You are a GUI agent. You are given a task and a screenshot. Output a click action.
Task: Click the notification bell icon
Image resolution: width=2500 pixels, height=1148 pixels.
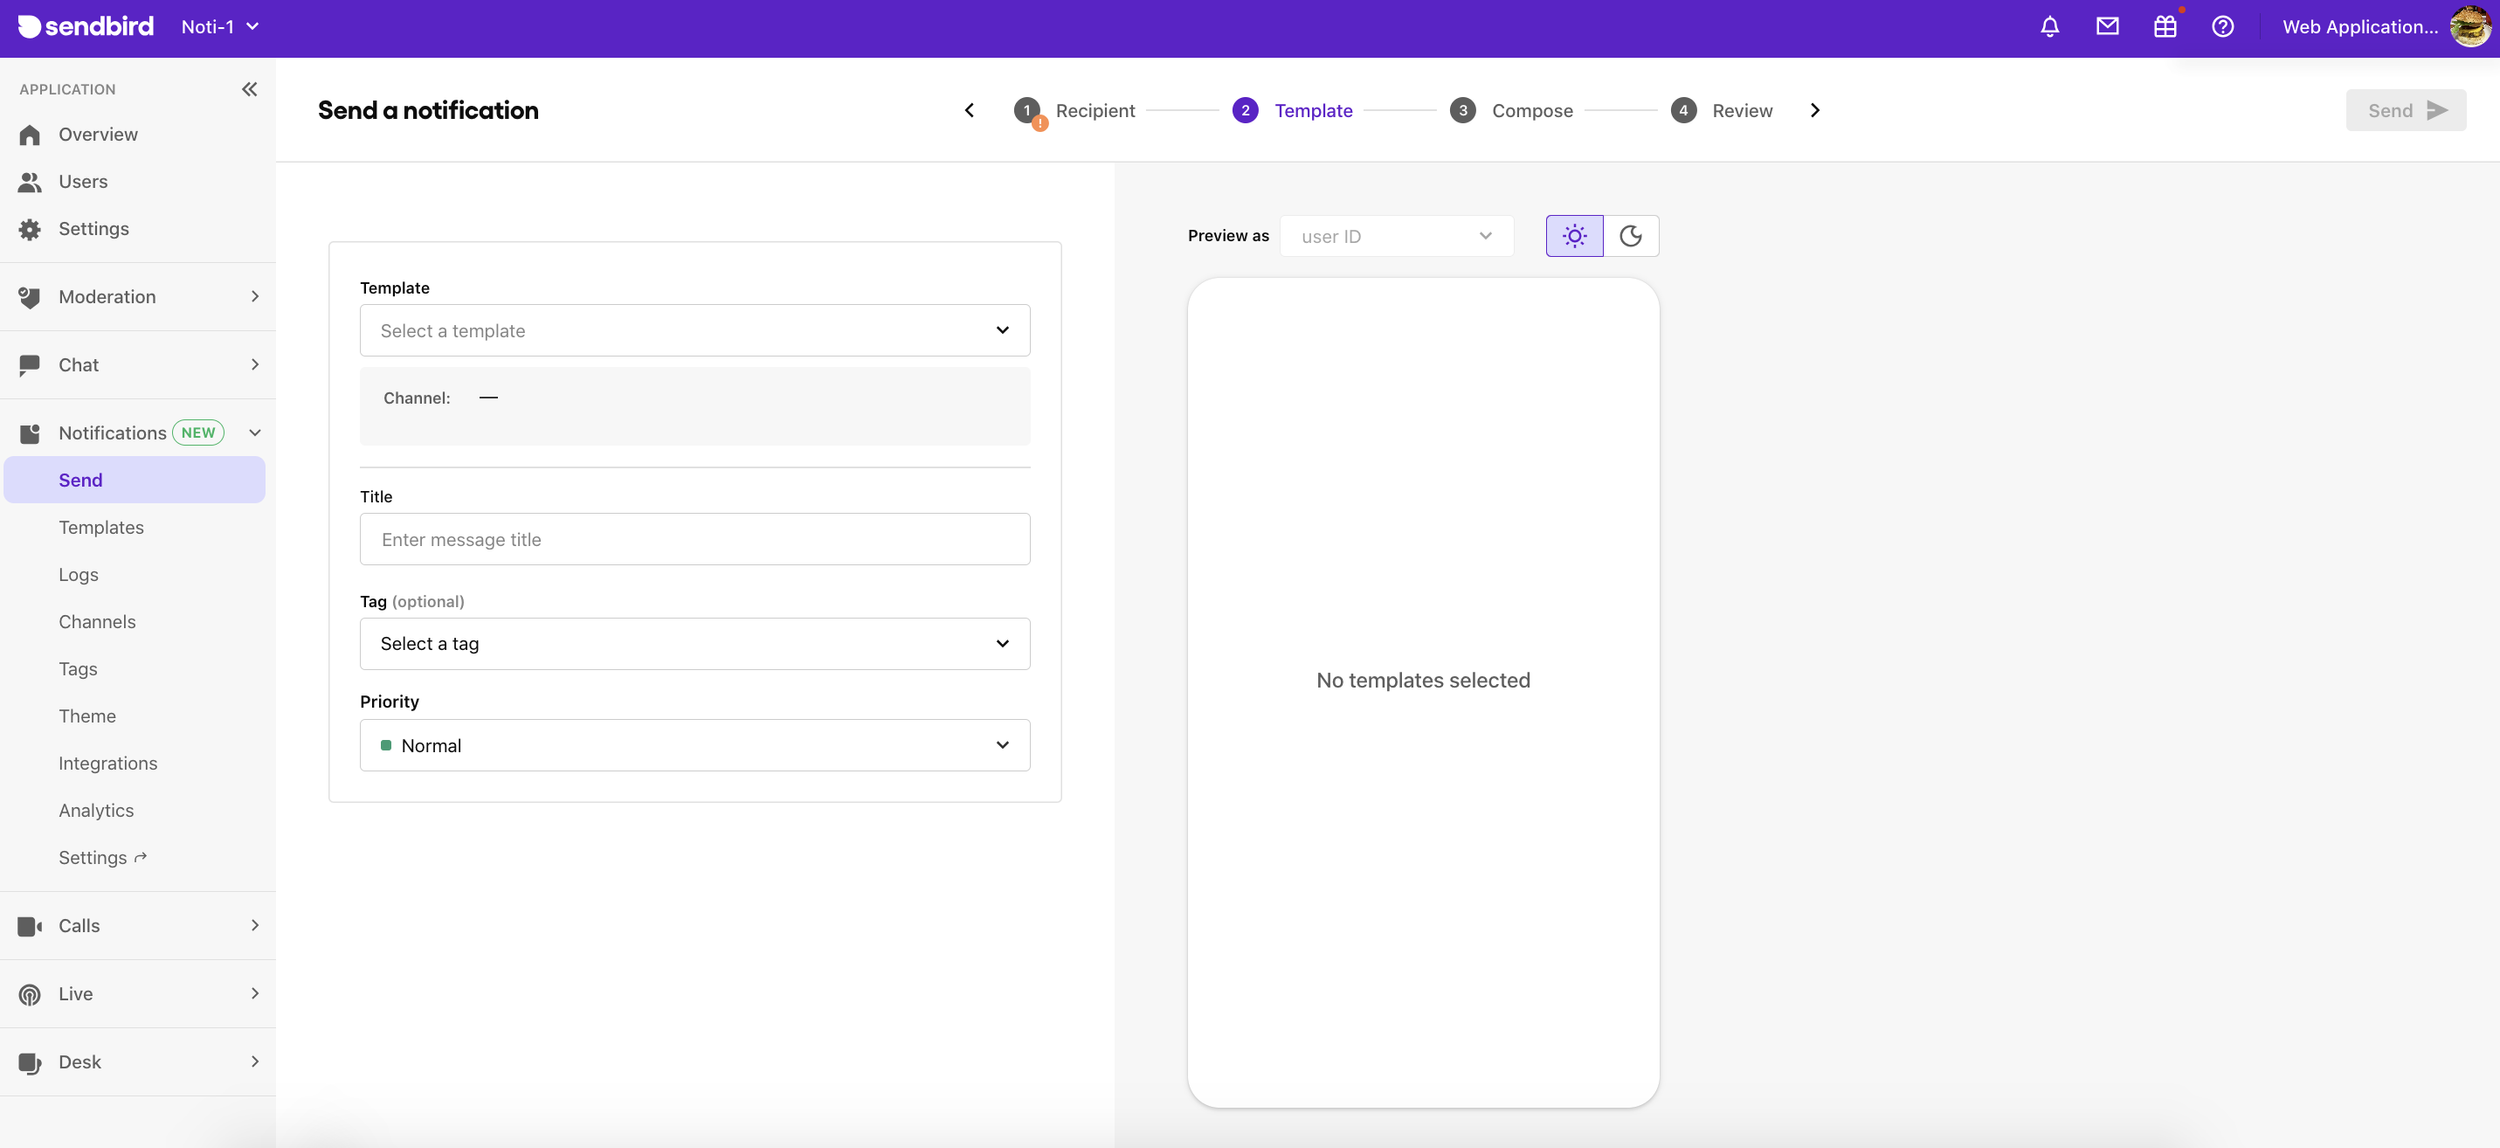(2049, 27)
